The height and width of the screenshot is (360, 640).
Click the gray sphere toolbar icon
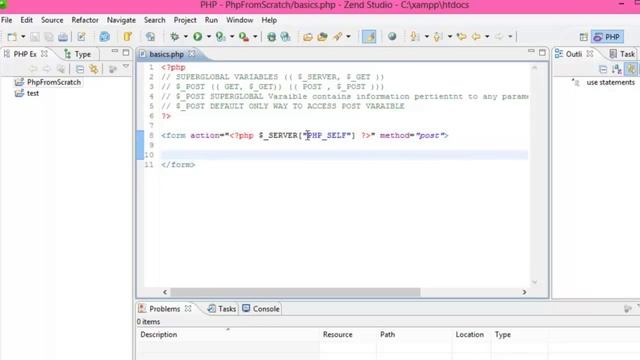point(392,37)
